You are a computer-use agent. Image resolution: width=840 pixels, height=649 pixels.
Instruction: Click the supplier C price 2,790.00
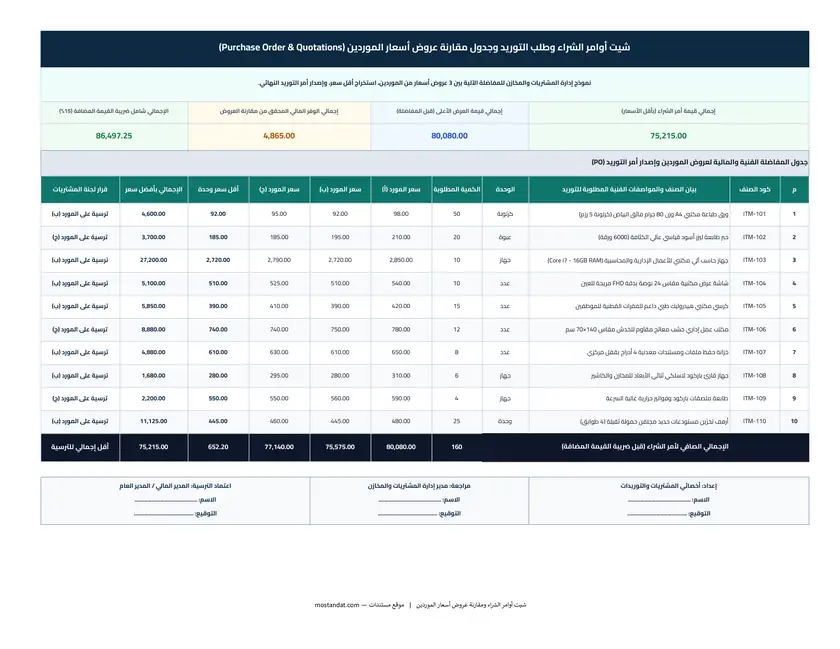pyautogui.click(x=279, y=260)
